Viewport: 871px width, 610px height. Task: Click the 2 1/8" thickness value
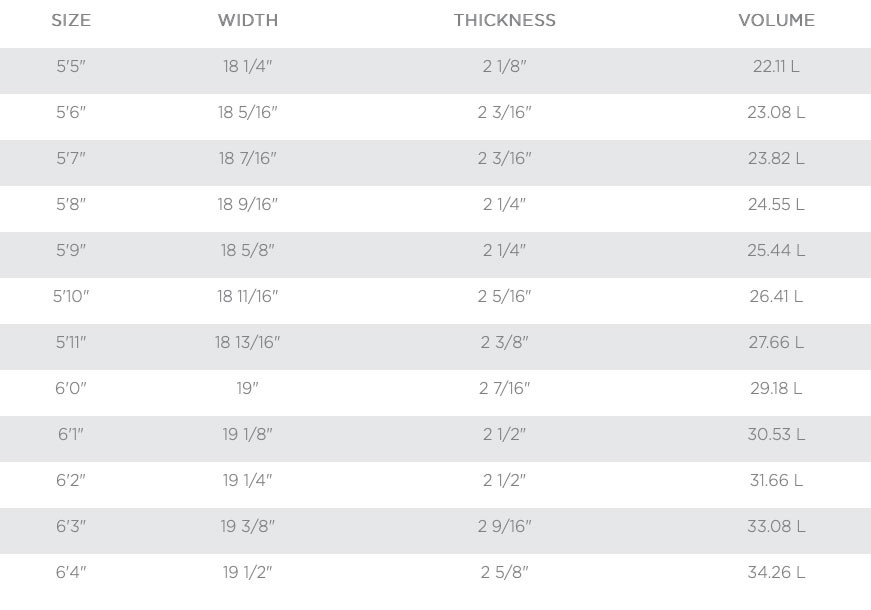(x=504, y=67)
